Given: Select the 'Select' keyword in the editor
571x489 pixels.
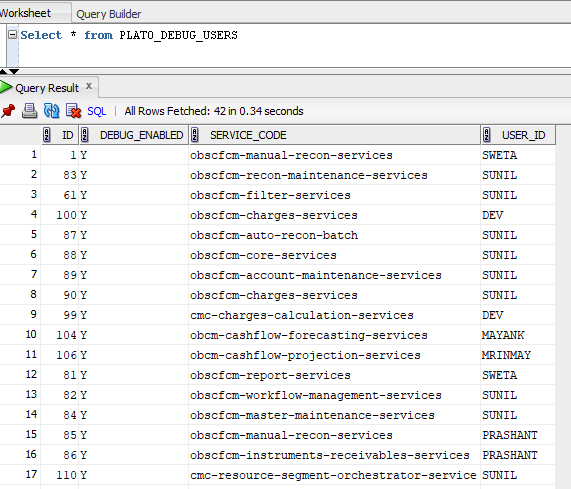Looking at the screenshot, I should [41, 35].
